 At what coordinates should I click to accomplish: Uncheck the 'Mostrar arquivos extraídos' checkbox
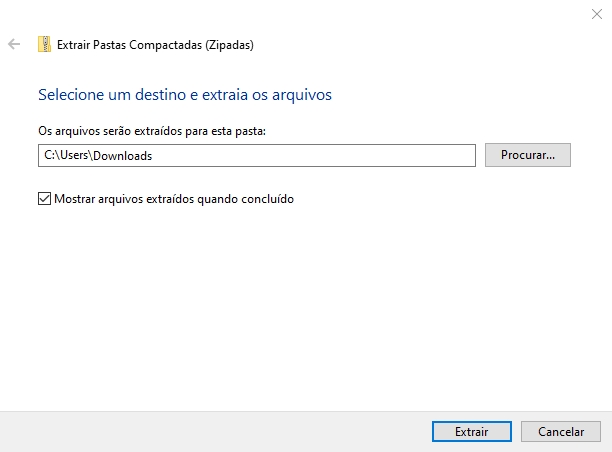tap(44, 199)
